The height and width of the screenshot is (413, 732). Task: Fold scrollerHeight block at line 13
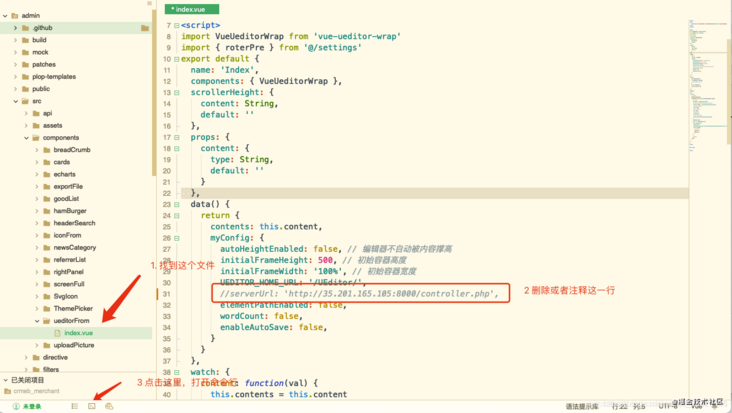[x=176, y=92]
